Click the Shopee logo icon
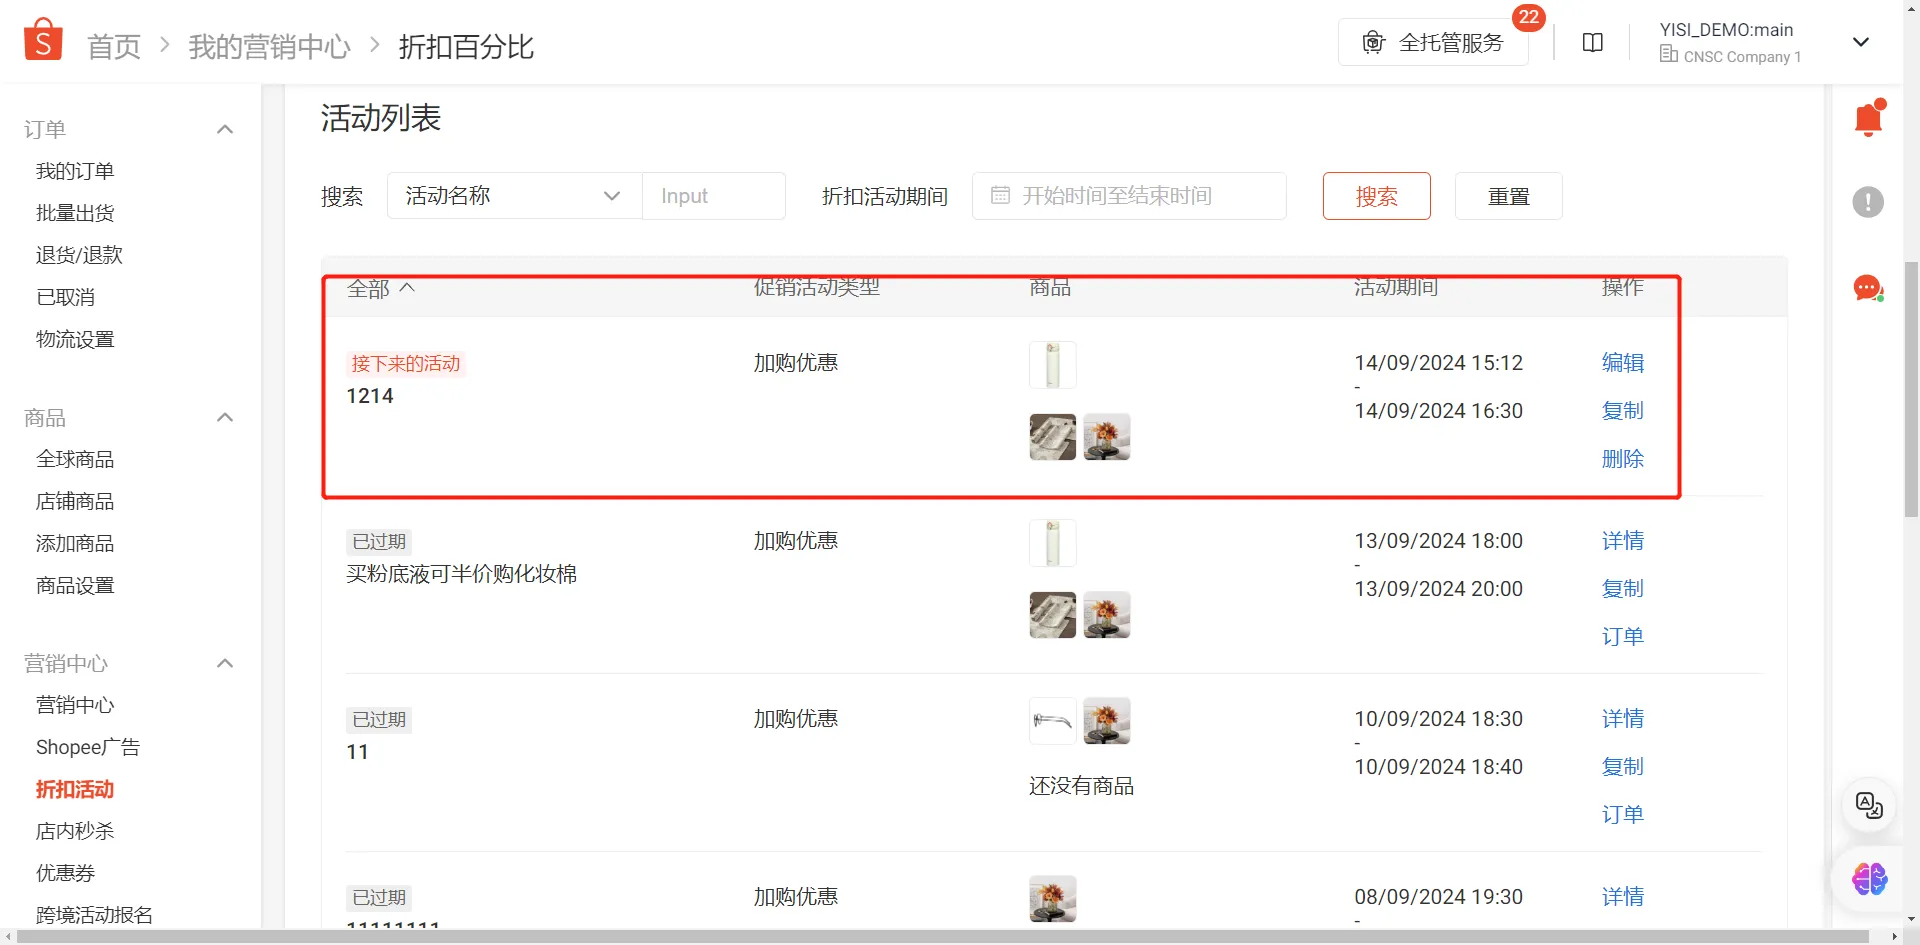This screenshot has width=1920, height=945. (x=42, y=38)
